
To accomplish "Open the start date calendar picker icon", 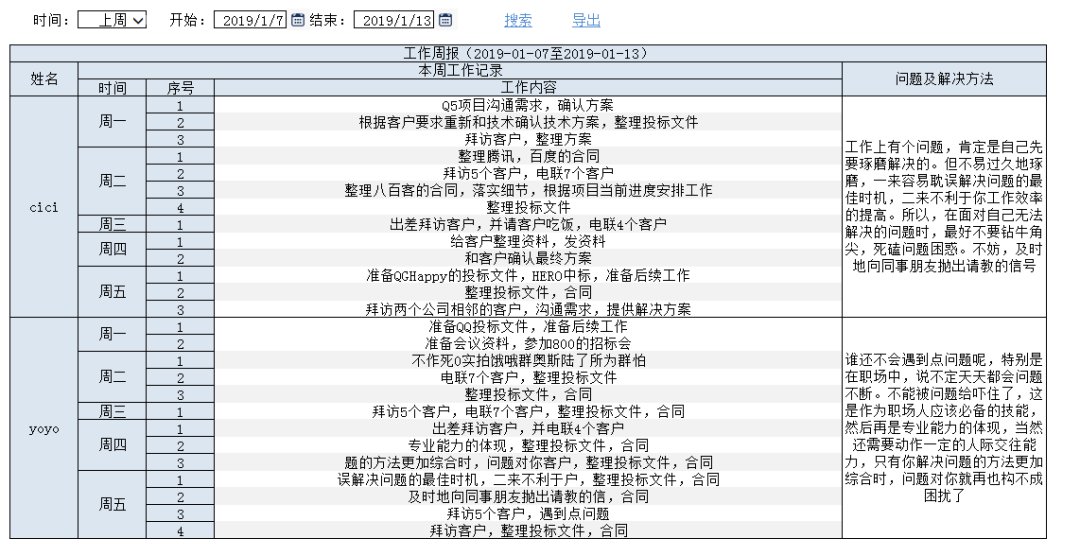I will click(x=297, y=20).
